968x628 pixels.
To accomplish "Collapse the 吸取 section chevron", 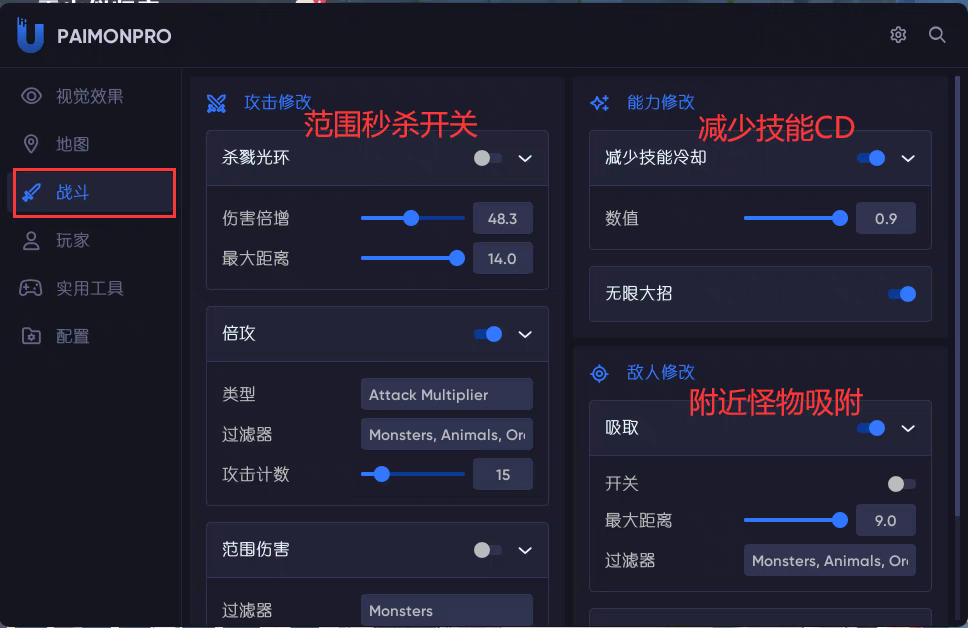I will [908, 429].
